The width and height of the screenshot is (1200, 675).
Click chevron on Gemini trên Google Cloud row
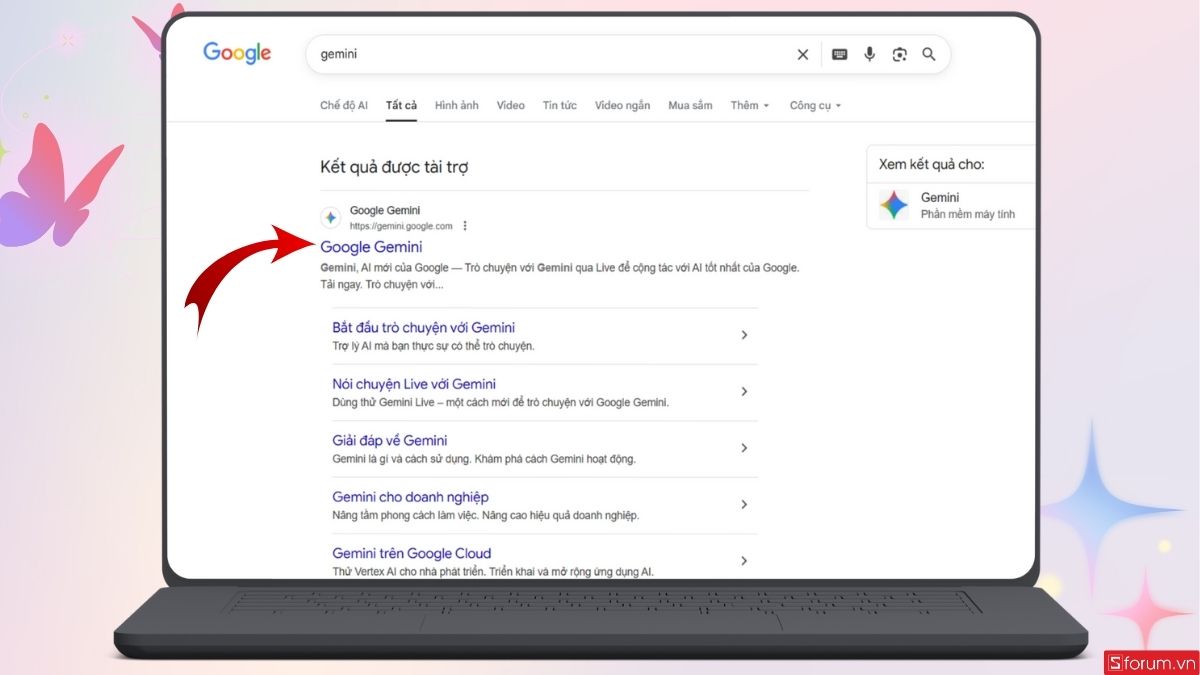(744, 561)
